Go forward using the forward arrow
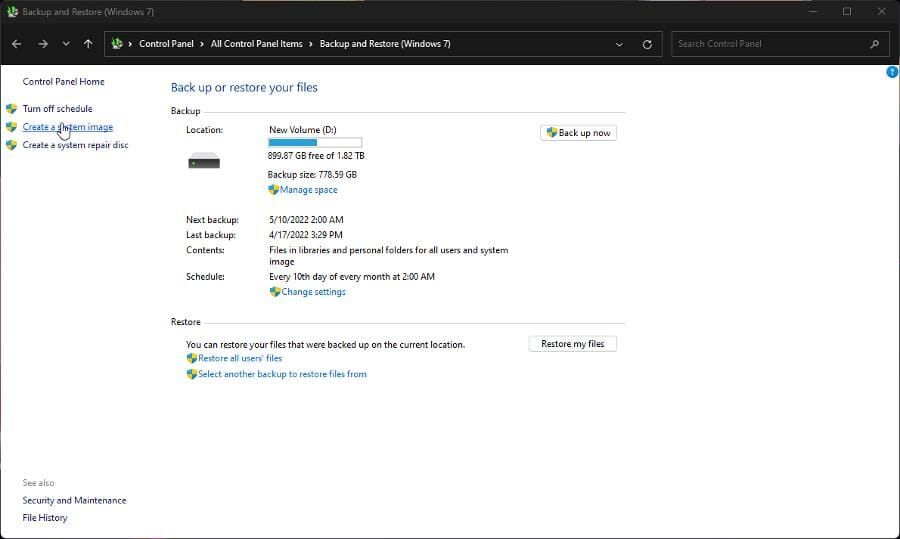 pyautogui.click(x=43, y=44)
